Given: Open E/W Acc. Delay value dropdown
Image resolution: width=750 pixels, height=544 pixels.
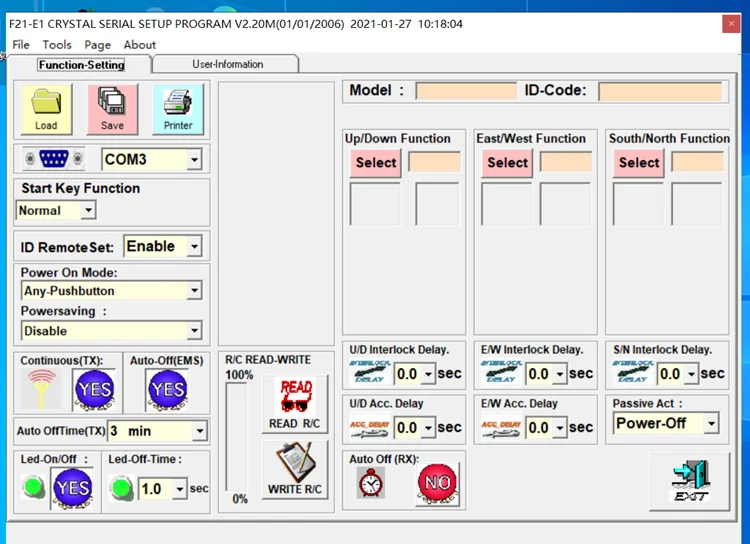Looking at the screenshot, I should point(560,428).
